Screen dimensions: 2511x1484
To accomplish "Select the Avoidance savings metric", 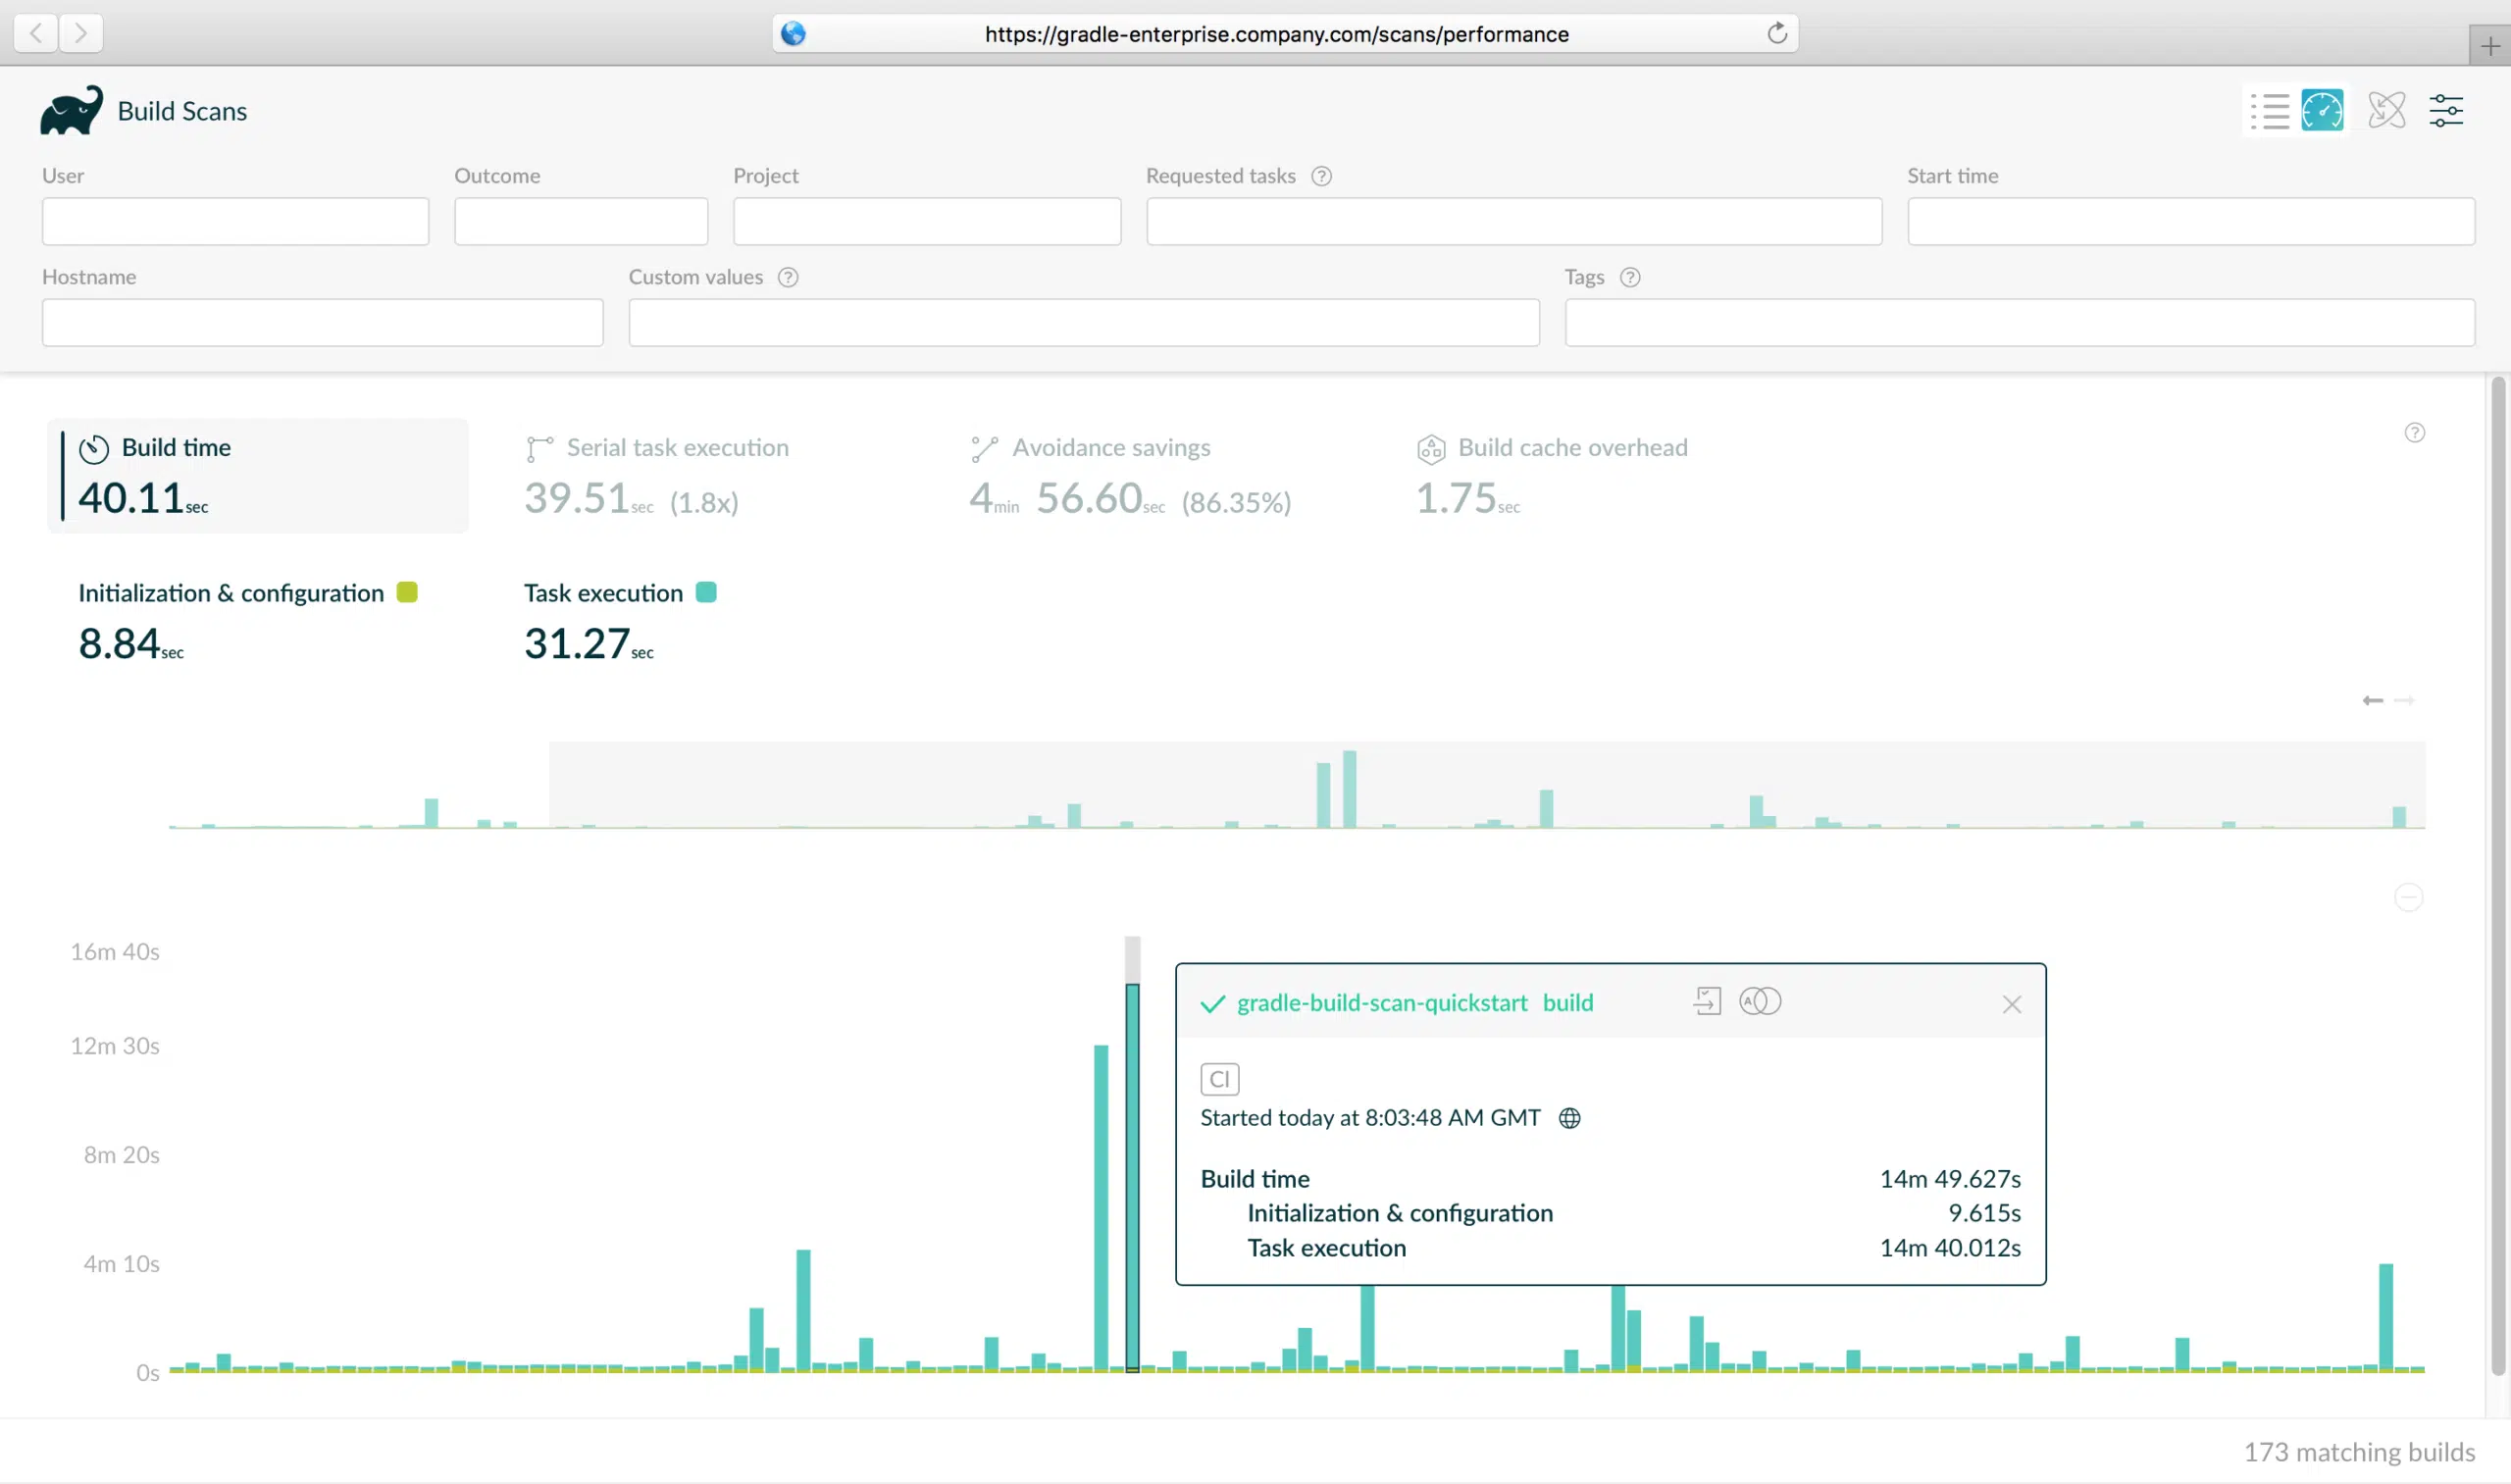I will [1130, 476].
